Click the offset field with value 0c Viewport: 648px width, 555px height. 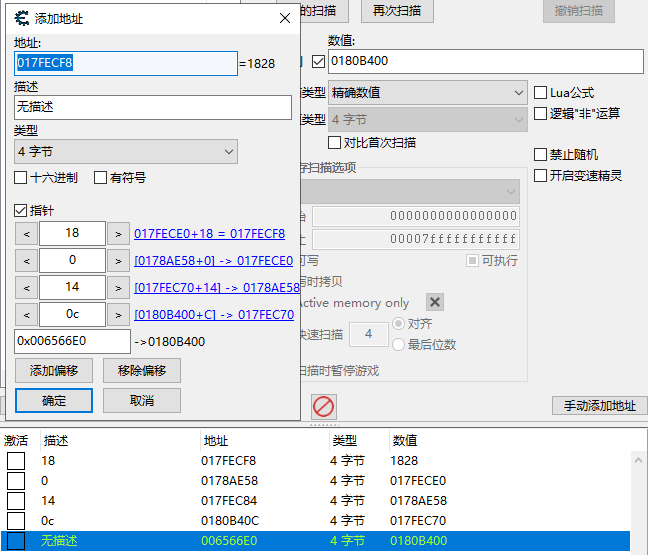coord(72,314)
